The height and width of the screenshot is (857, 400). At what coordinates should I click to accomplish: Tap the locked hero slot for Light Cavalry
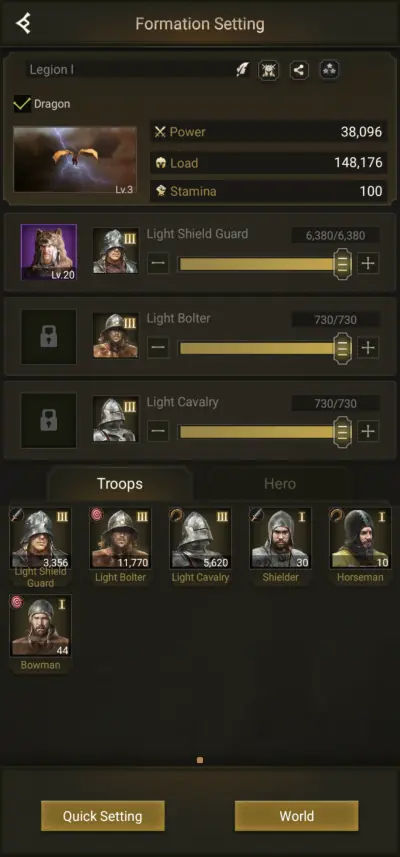click(49, 421)
